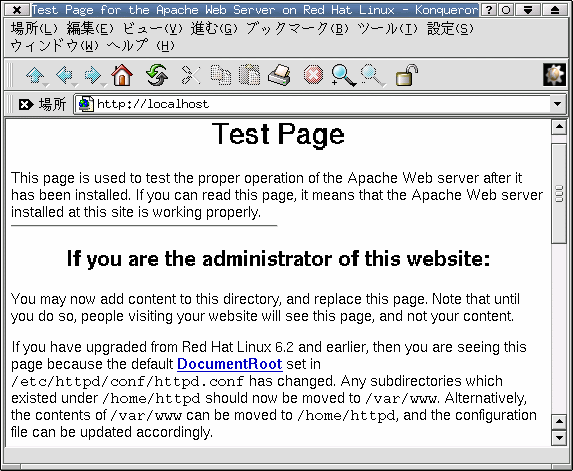Click the page favicon in the location bar

[86, 105]
